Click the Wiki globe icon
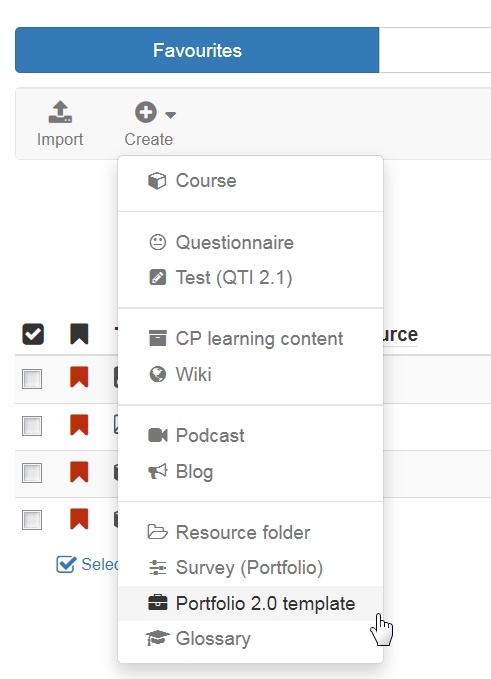 pyautogui.click(x=157, y=374)
